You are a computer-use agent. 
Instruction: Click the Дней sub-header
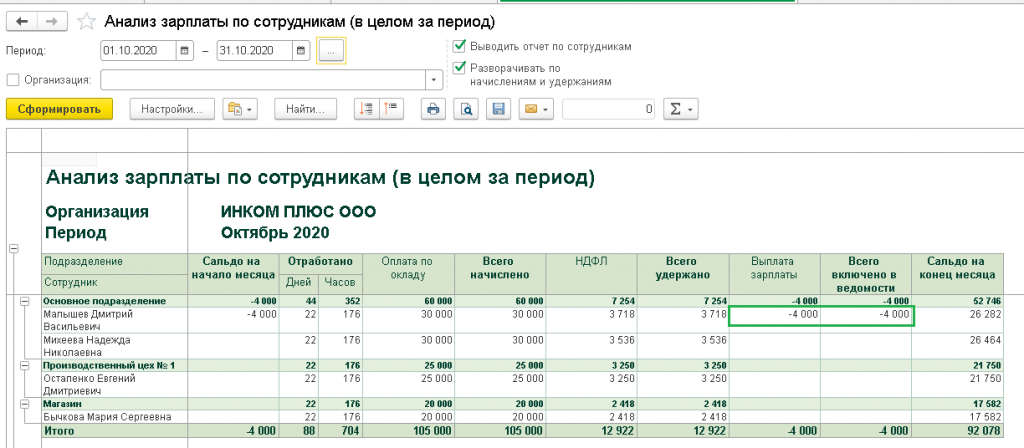[298, 283]
